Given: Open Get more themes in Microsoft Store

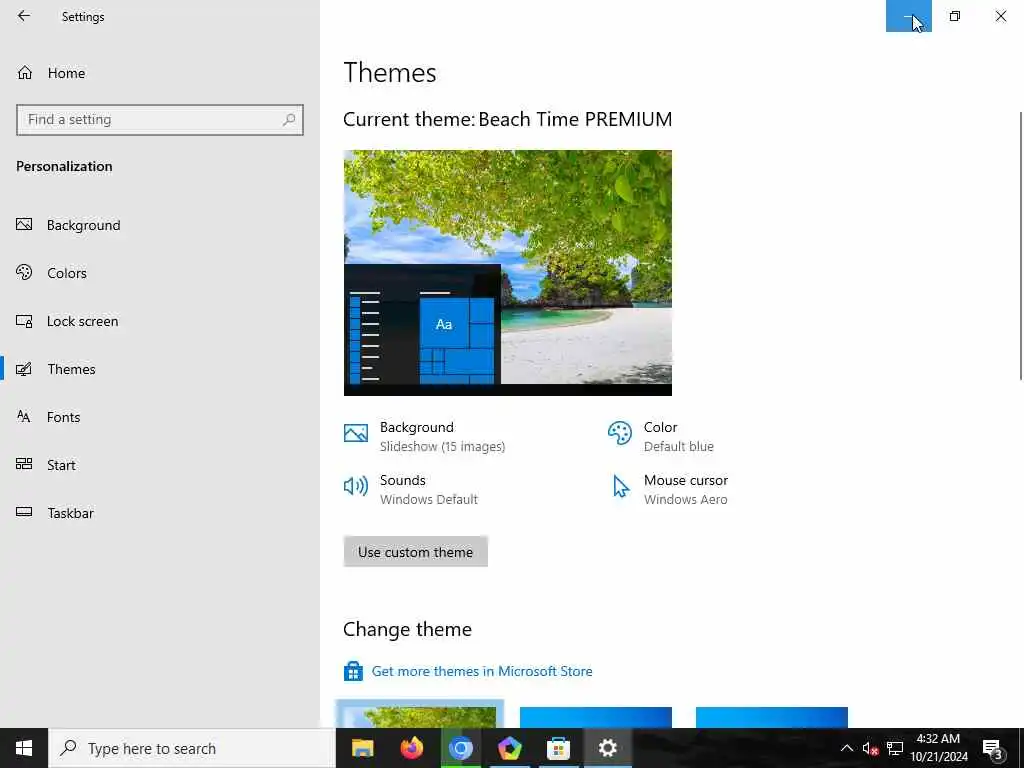Looking at the screenshot, I should pyautogui.click(x=482, y=671).
